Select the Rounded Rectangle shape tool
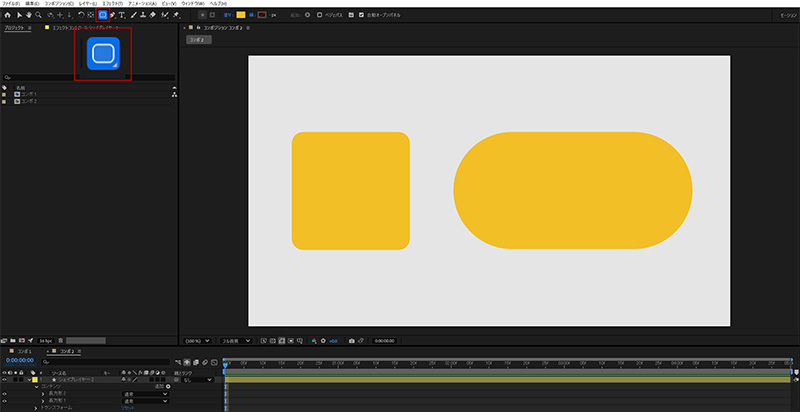 (x=104, y=16)
